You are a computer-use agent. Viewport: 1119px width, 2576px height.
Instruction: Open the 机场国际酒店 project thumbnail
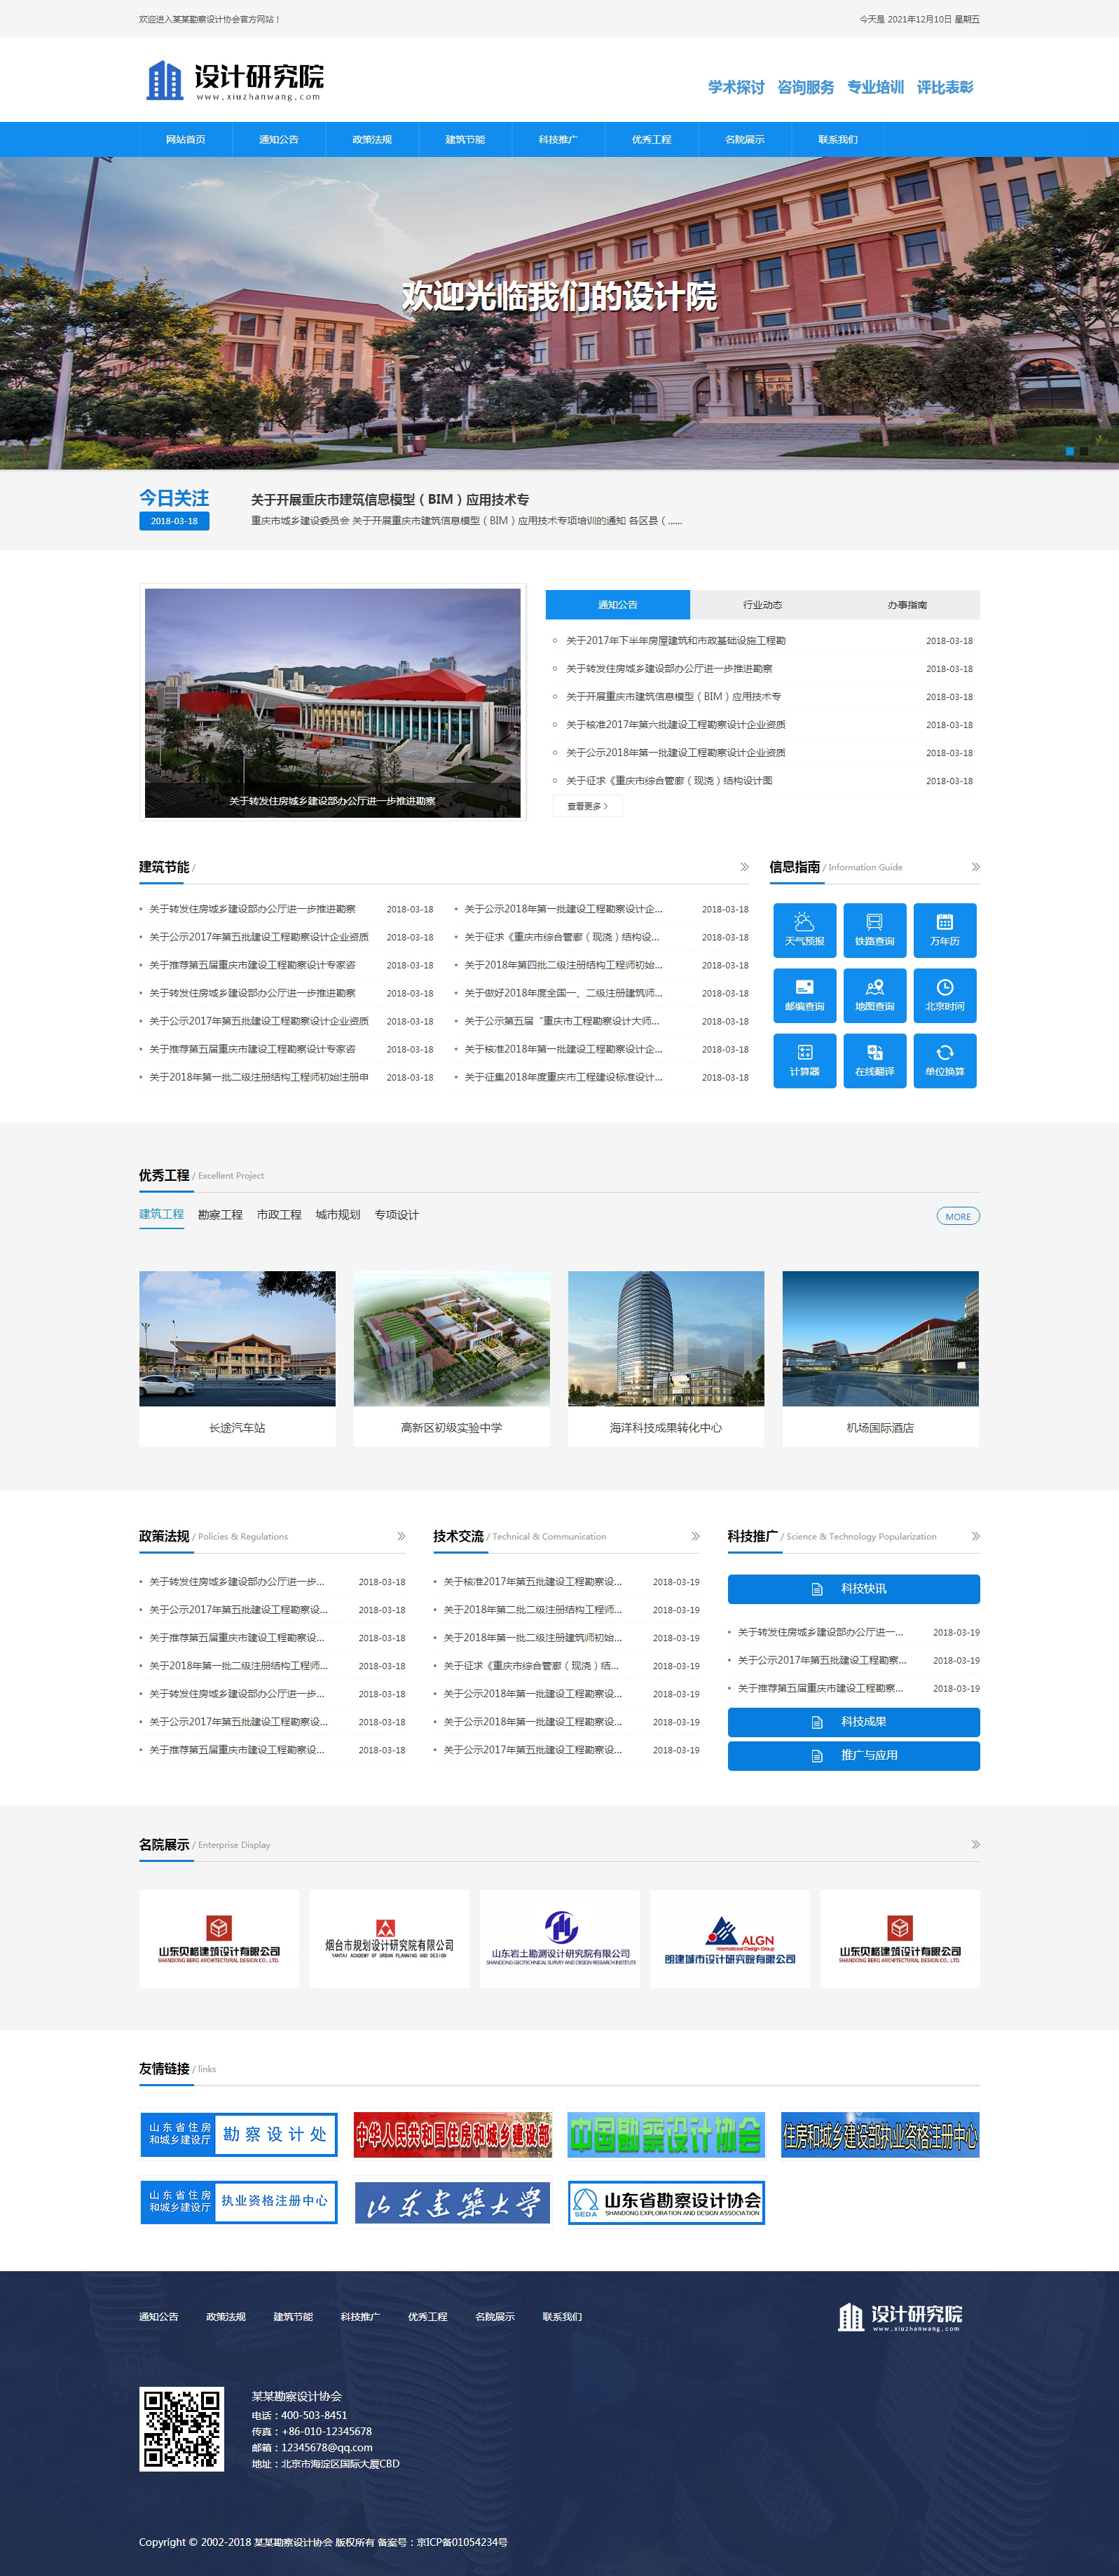(x=880, y=1339)
